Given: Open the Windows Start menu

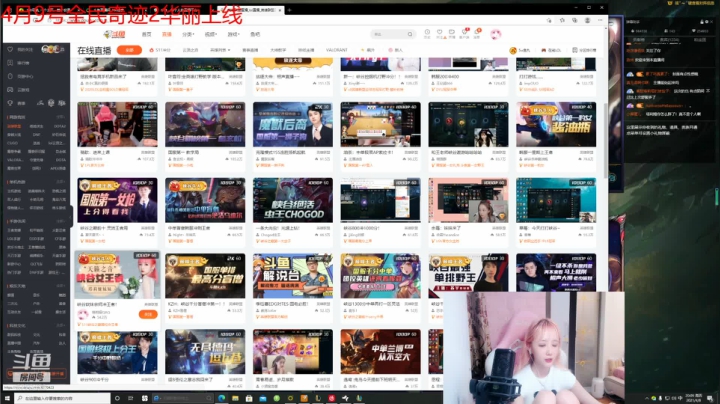Looking at the screenshot, I should pyautogui.click(x=7, y=398).
